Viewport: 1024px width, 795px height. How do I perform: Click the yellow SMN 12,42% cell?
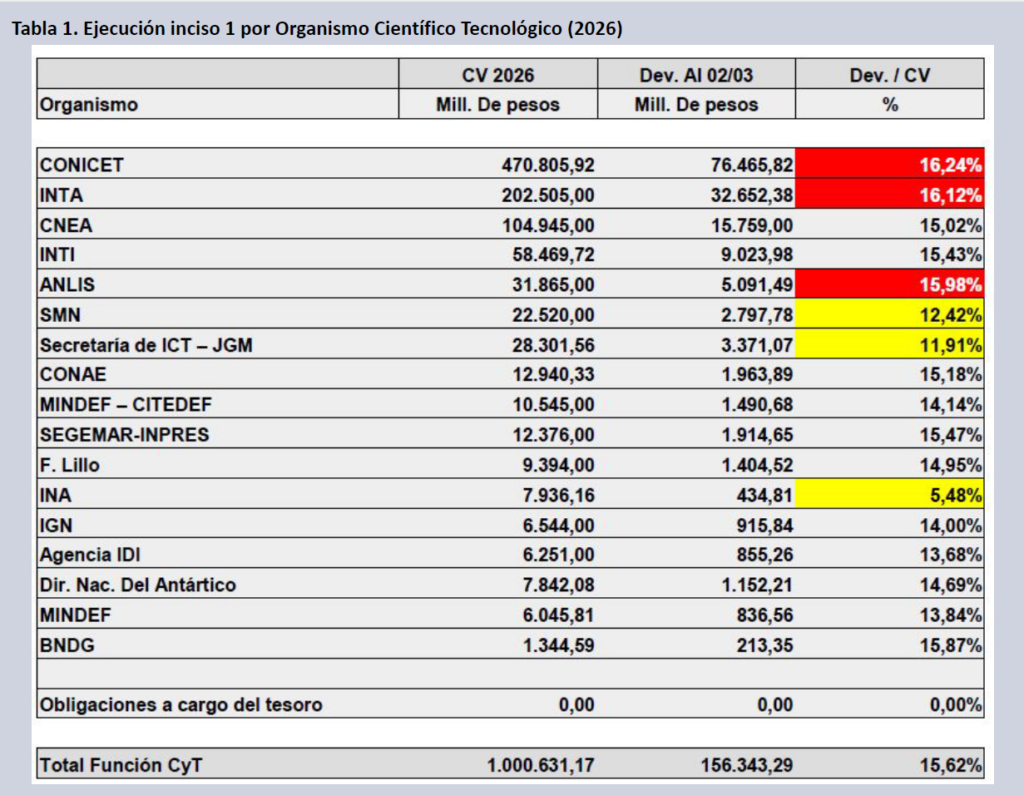tap(889, 314)
